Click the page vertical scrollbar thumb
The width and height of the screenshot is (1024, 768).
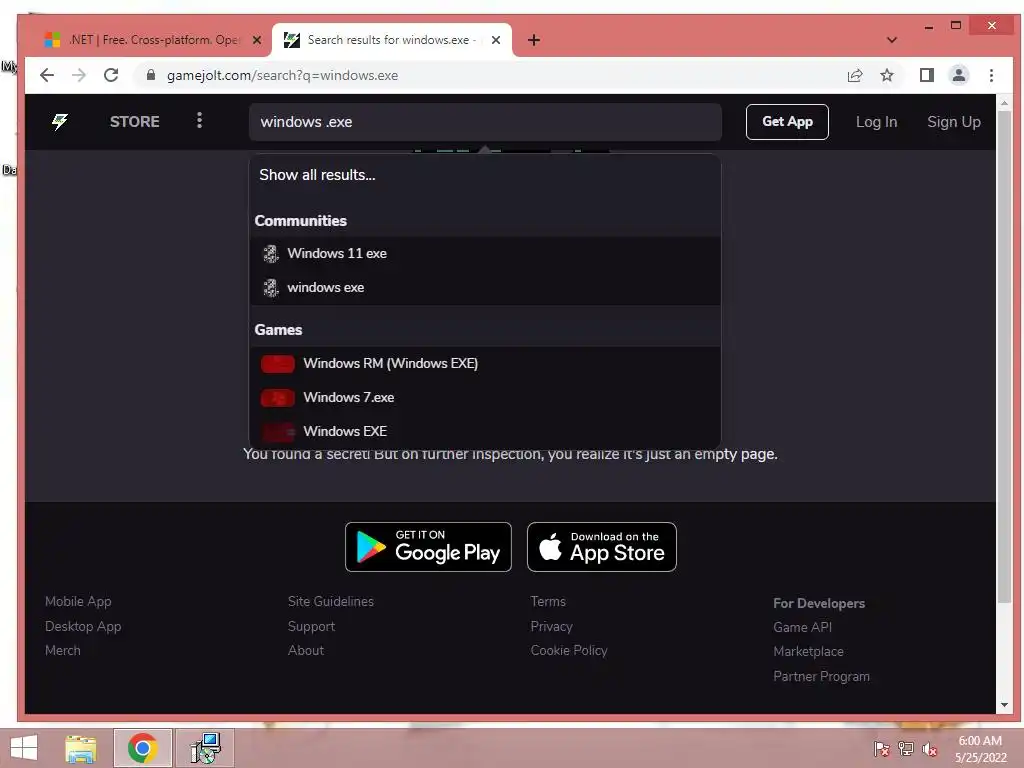tap(1004, 357)
